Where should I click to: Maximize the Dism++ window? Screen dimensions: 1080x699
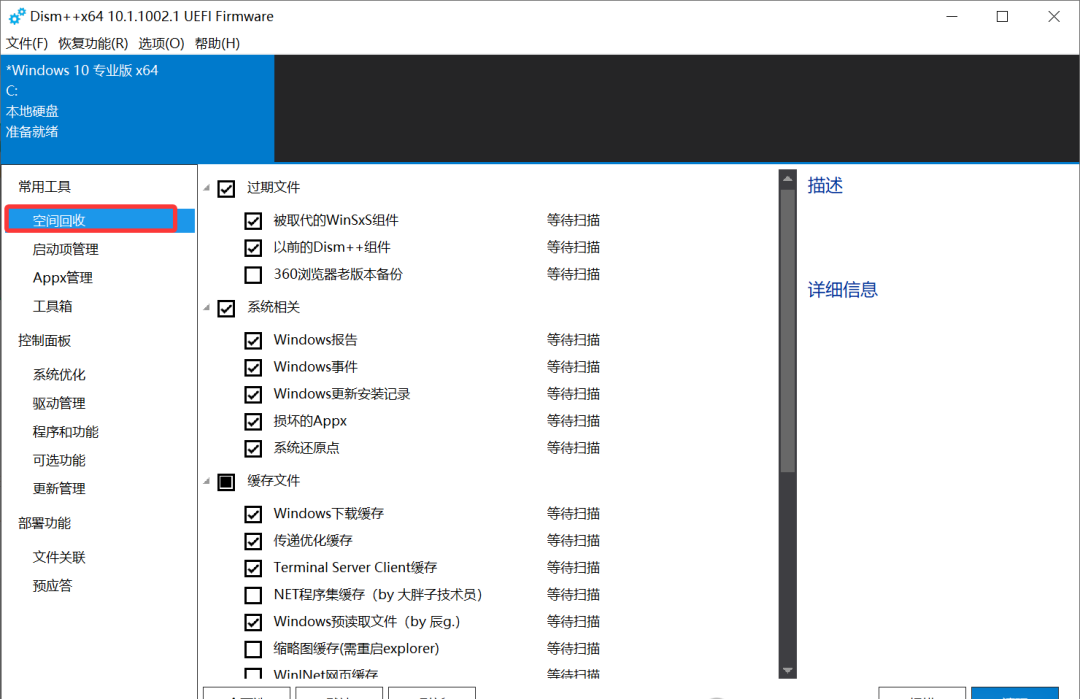[1002, 17]
